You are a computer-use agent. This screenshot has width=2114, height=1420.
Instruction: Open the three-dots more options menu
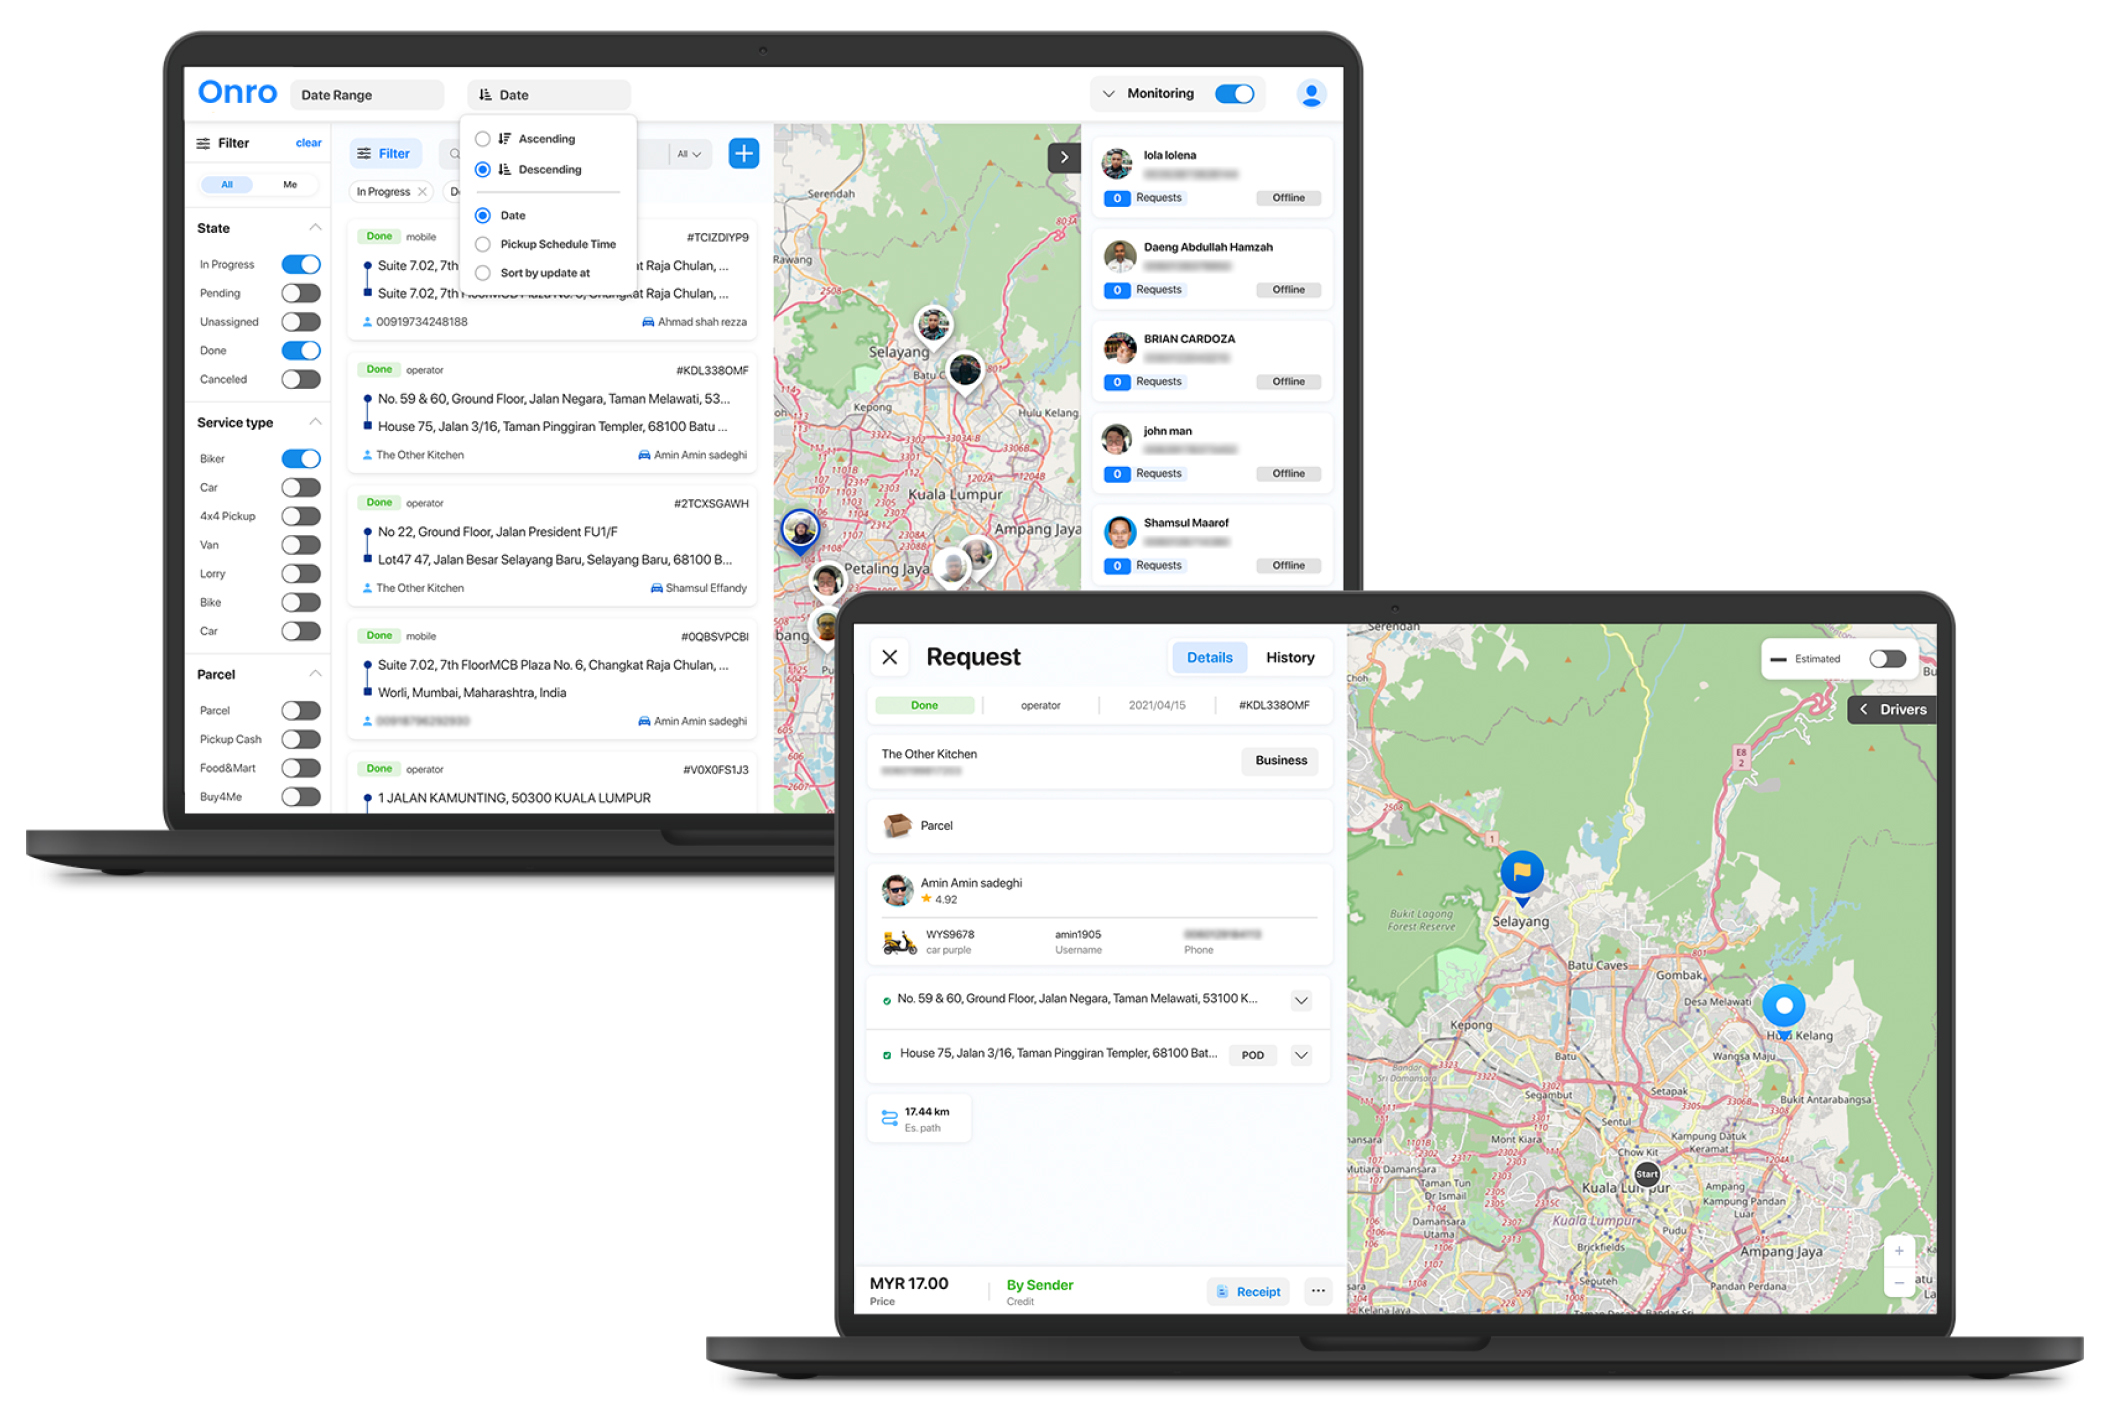click(1318, 1291)
